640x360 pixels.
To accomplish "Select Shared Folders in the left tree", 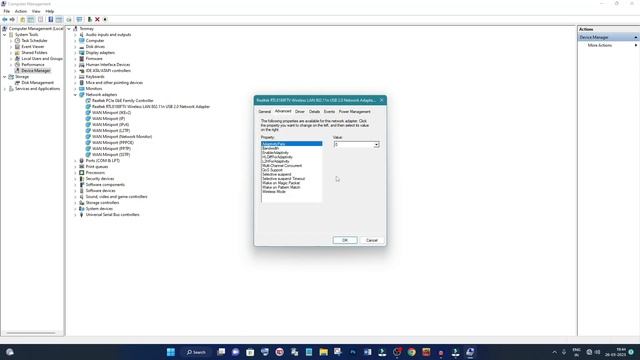I will 34,53.
